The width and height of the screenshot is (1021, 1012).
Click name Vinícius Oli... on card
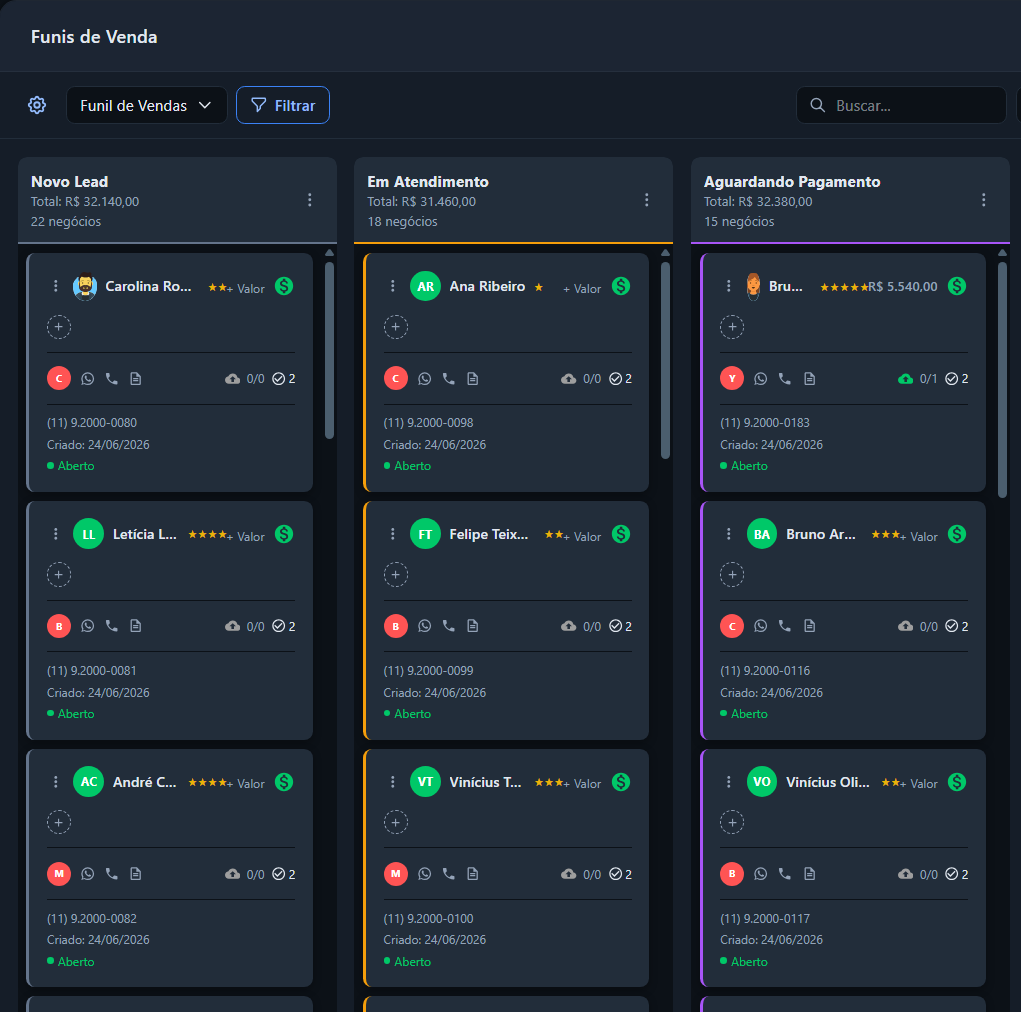tap(828, 781)
